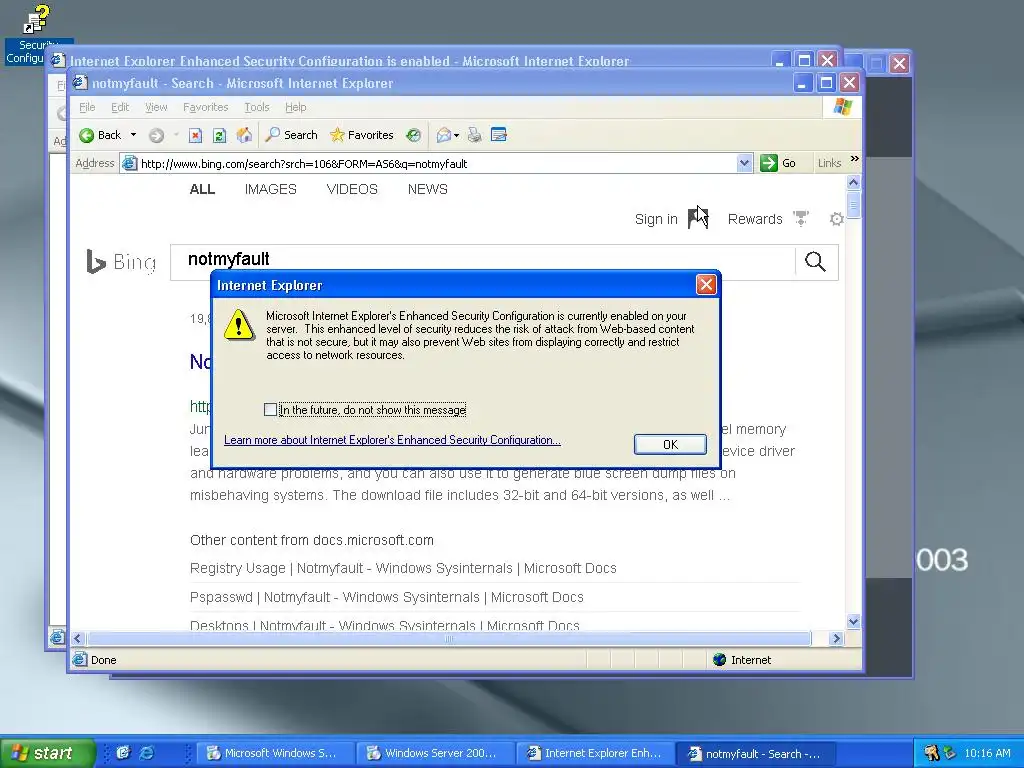This screenshot has height=768, width=1024.
Task: Click the Stop loading icon
Action: [195, 135]
